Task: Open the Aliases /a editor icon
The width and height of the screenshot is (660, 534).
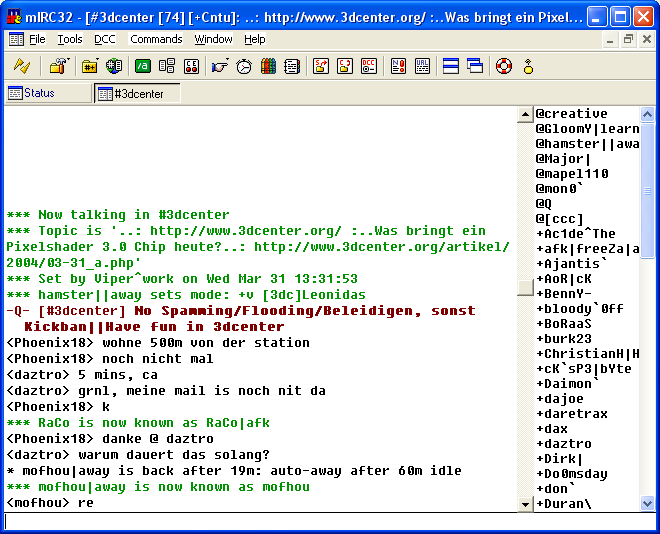Action: tap(143, 66)
